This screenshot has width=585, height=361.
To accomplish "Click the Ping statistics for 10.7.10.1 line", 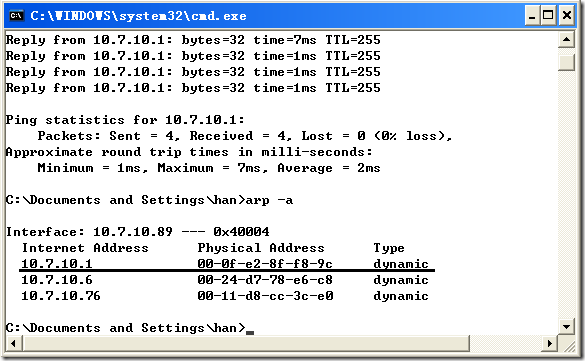I will coord(125,120).
